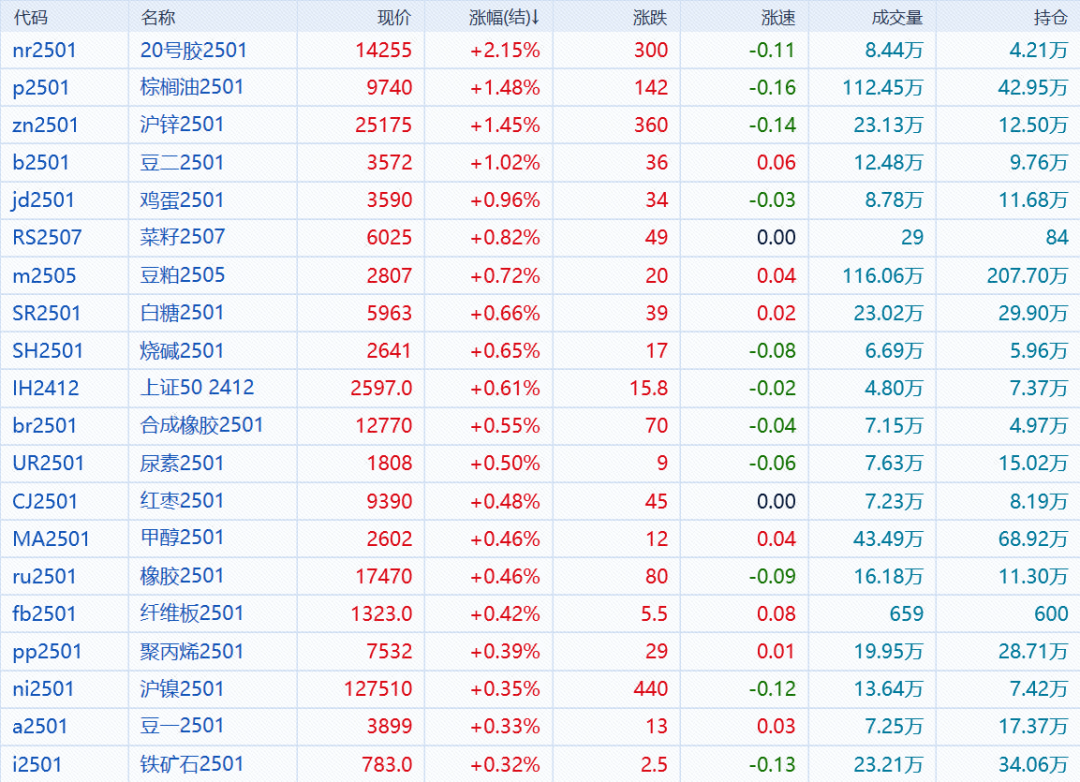Open the RS2507 code link
Viewport: 1080px width, 782px height.
click(x=47, y=238)
